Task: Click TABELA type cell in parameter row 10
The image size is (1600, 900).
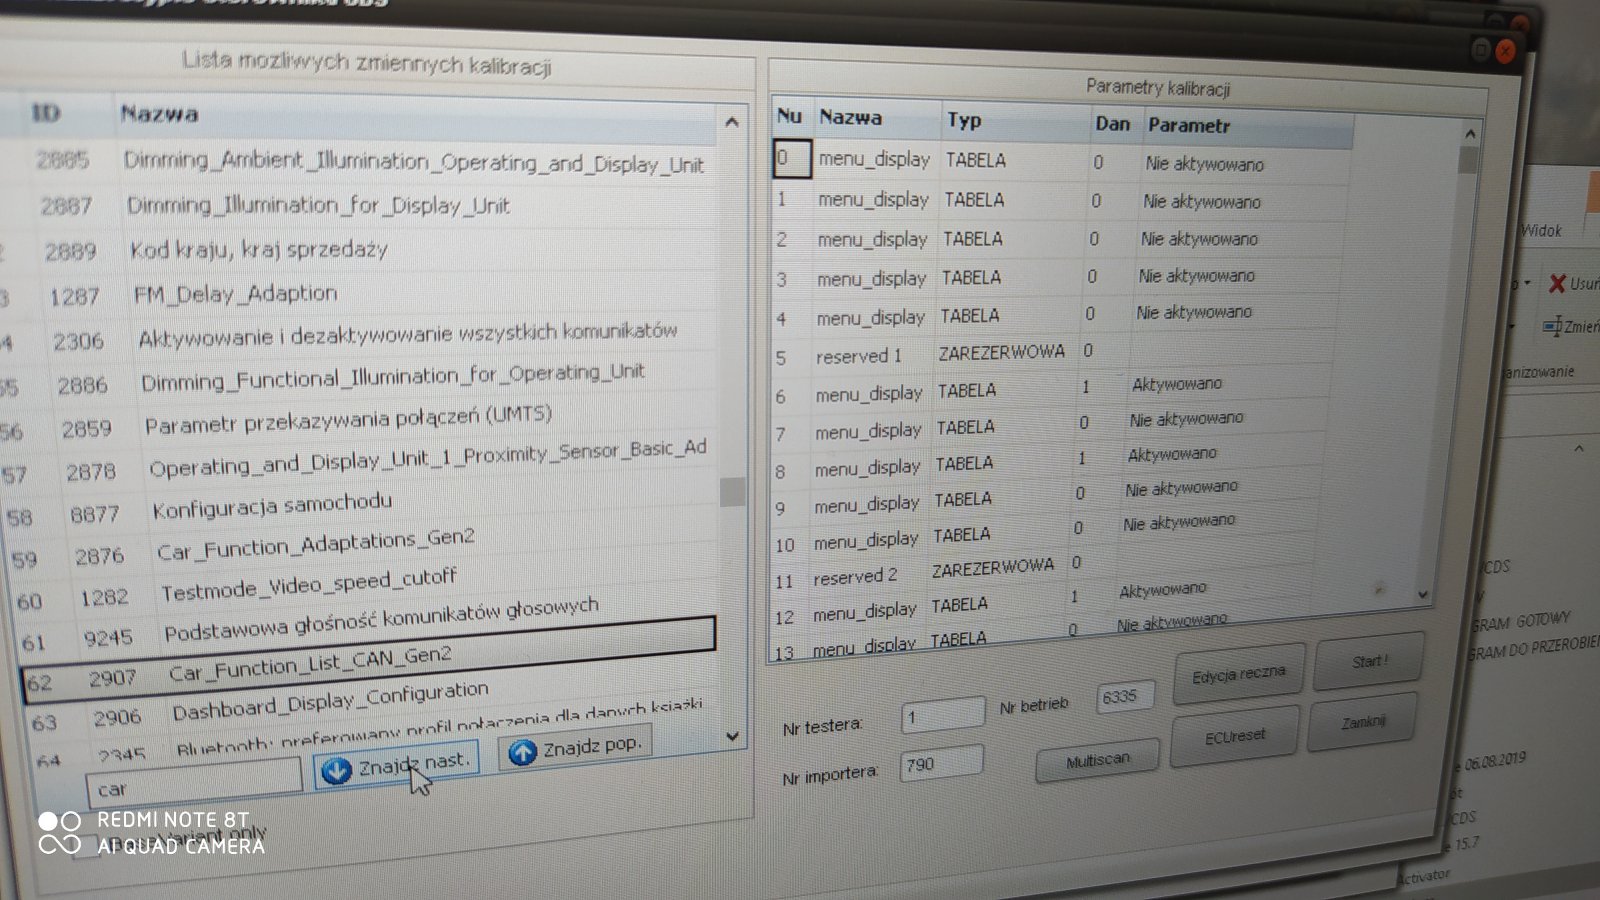Action: point(962,535)
